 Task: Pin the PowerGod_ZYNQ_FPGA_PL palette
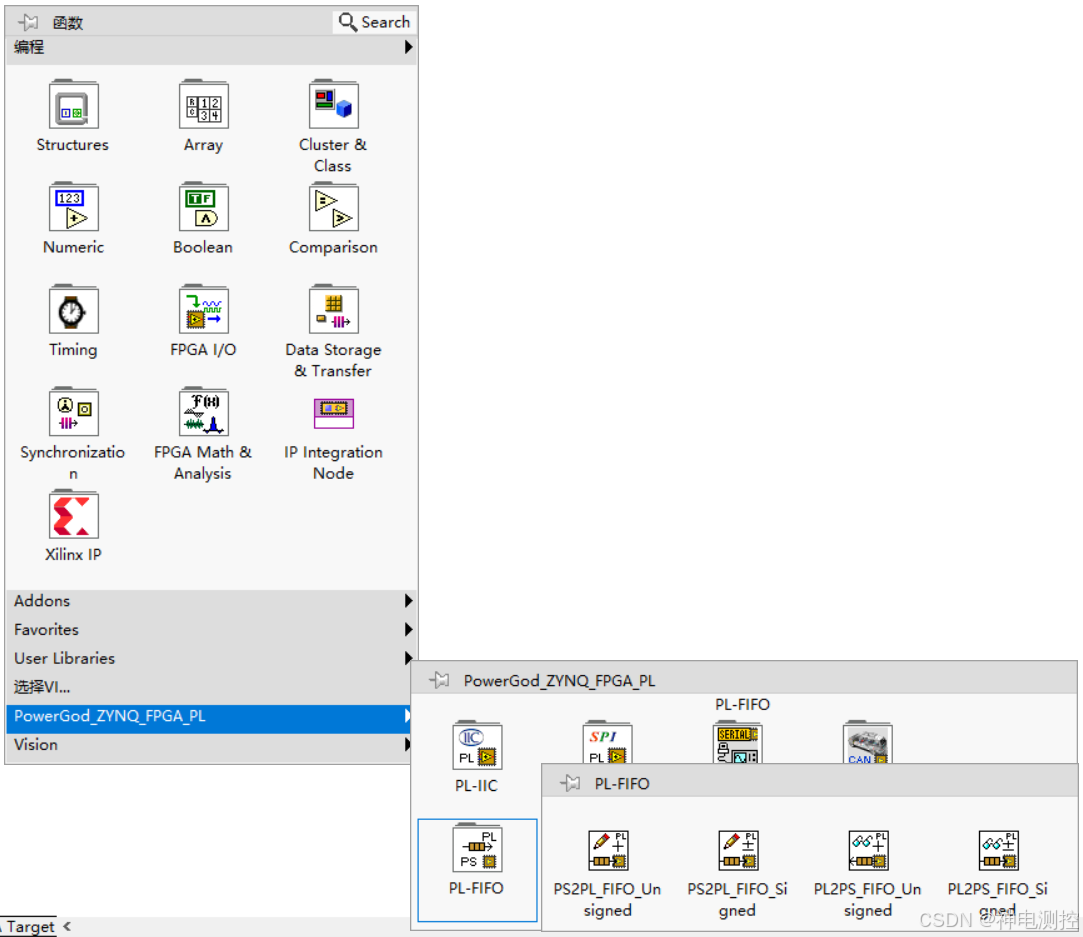(x=439, y=680)
